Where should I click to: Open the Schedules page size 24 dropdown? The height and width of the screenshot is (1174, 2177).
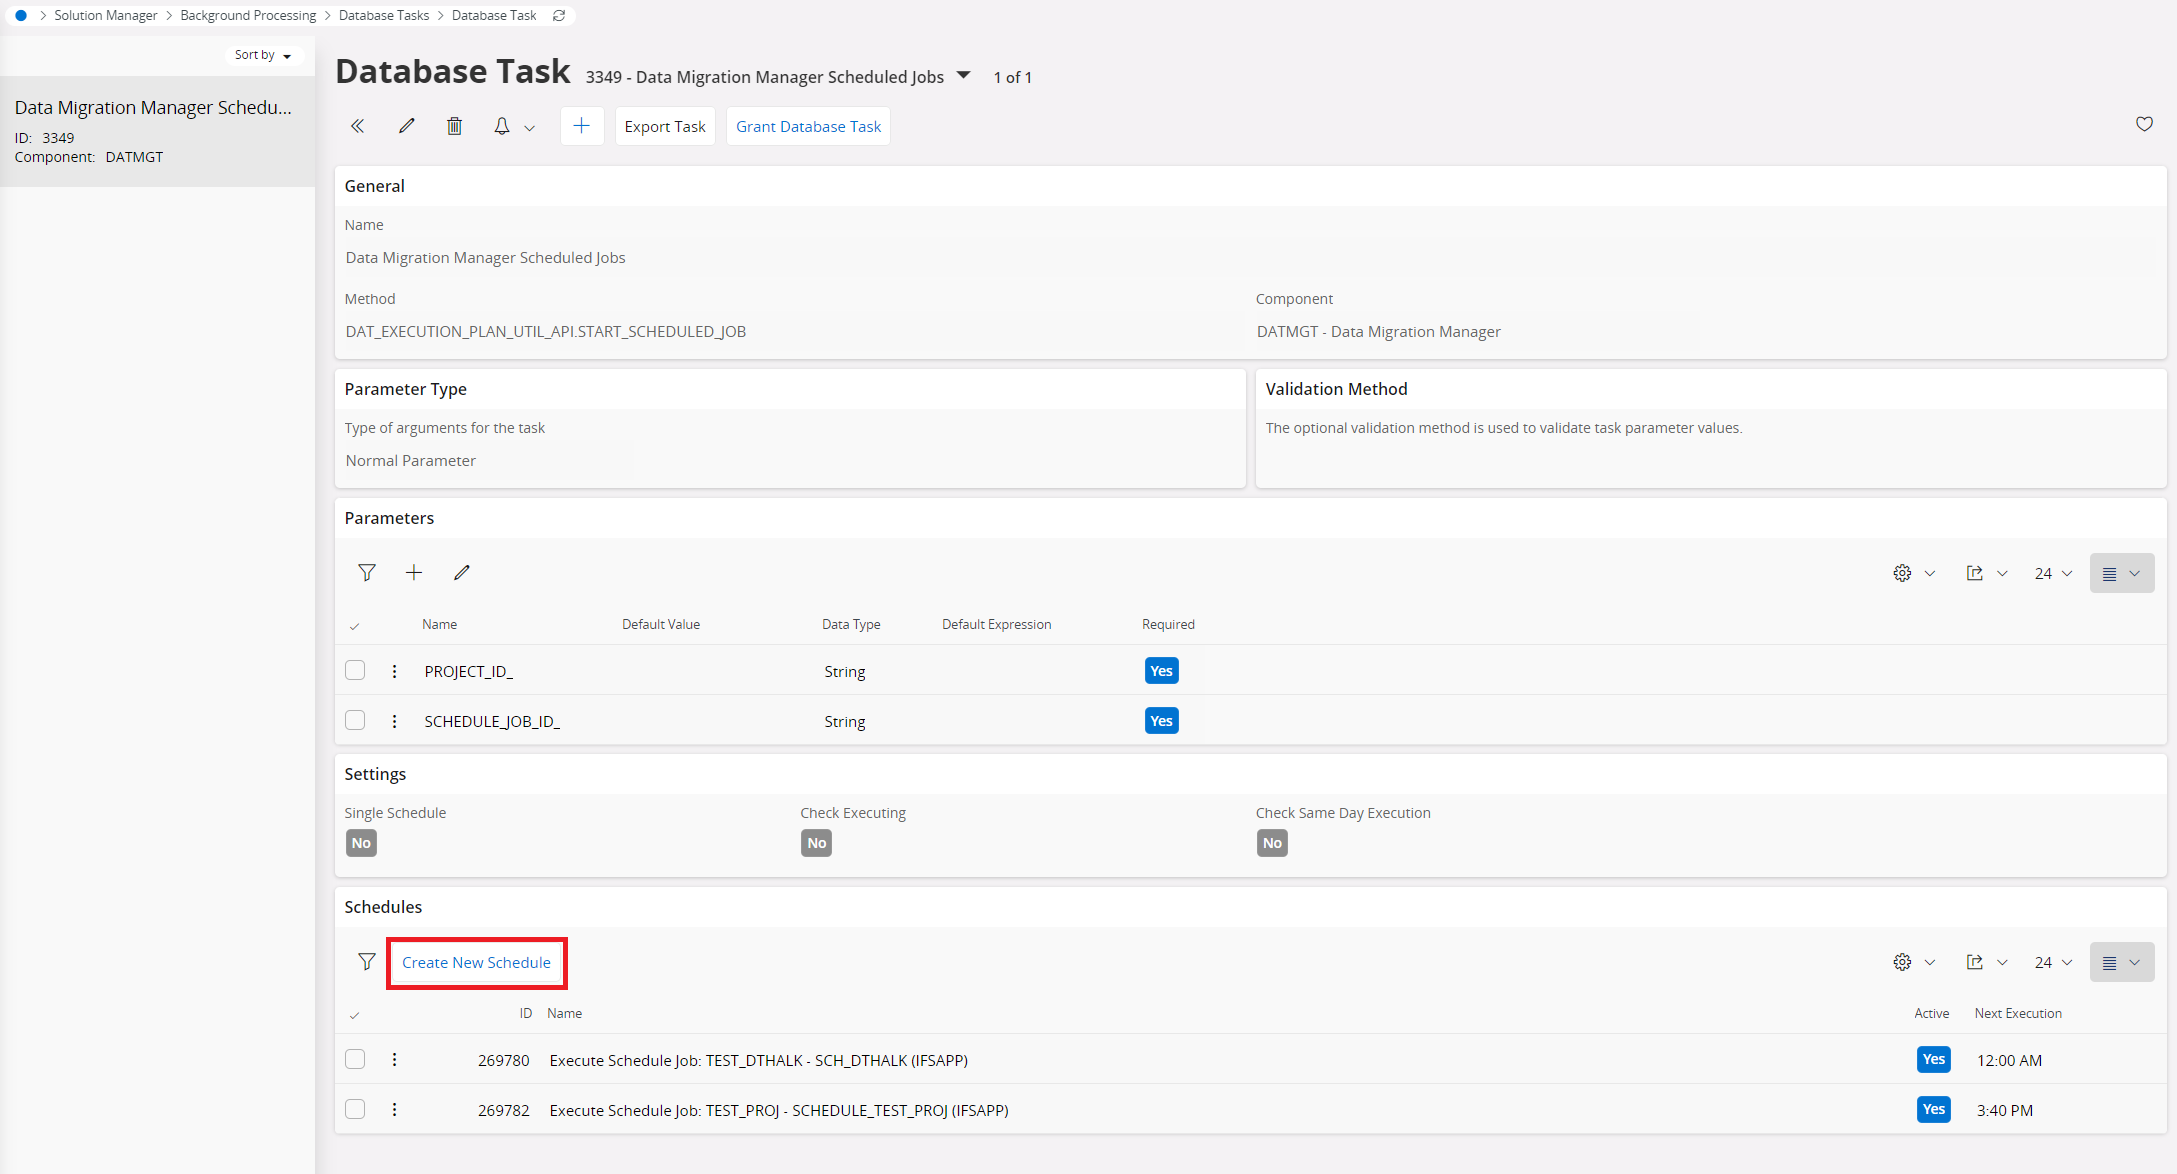[x=2053, y=962]
